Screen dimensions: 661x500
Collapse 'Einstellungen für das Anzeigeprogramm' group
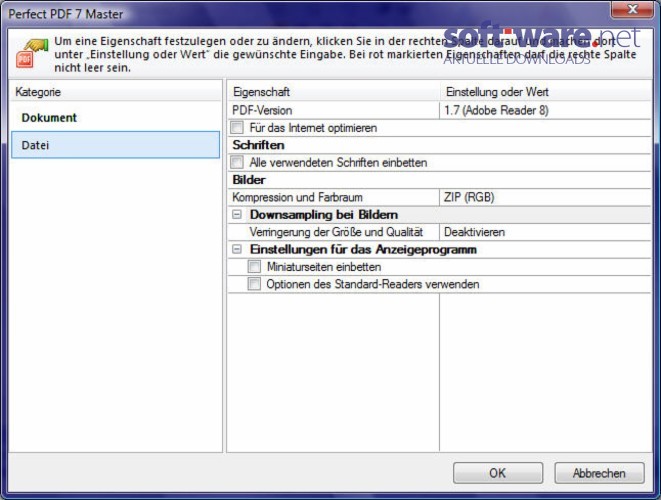(237, 249)
